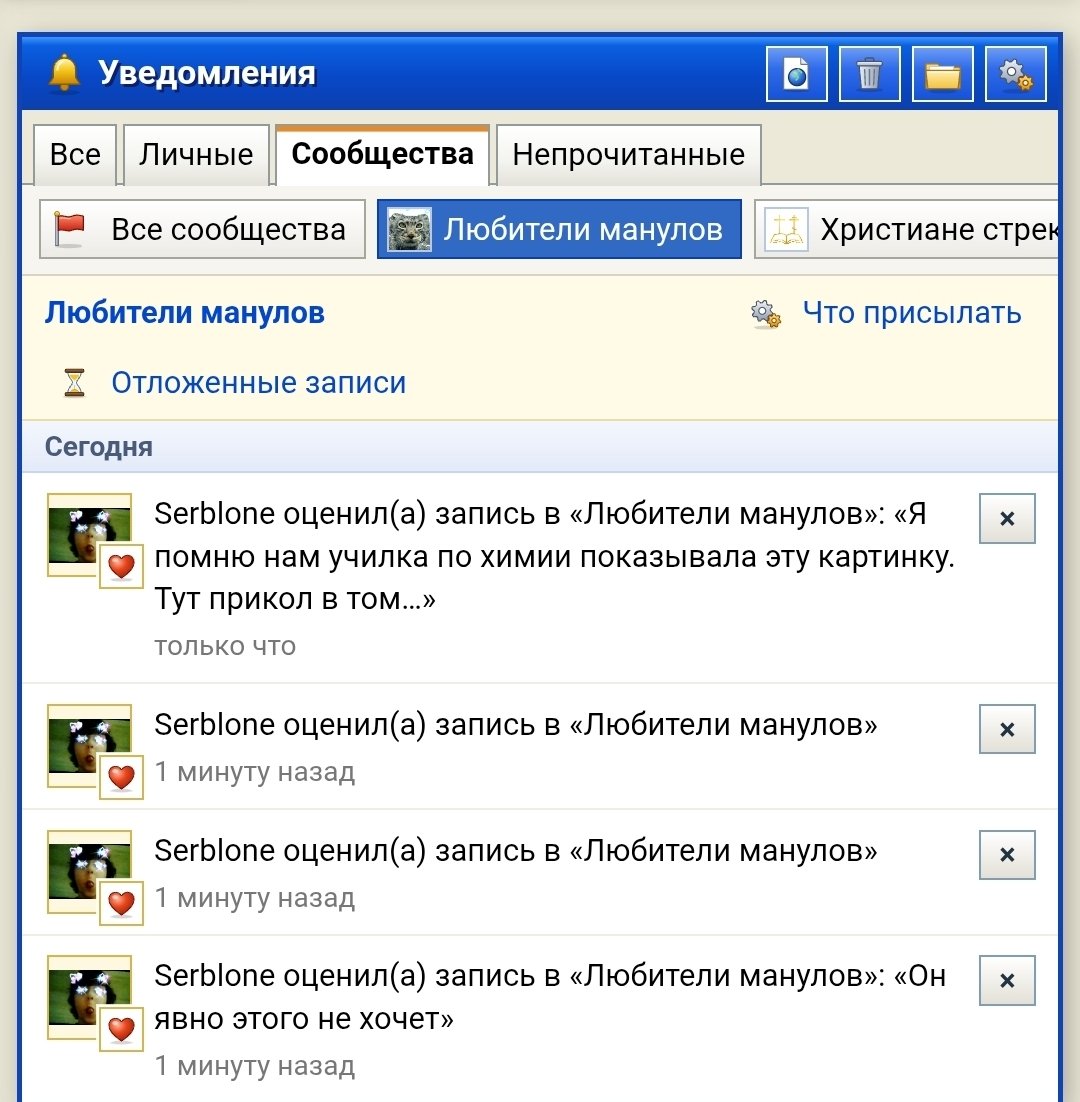Open the Непрочитанные tab

point(628,155)
